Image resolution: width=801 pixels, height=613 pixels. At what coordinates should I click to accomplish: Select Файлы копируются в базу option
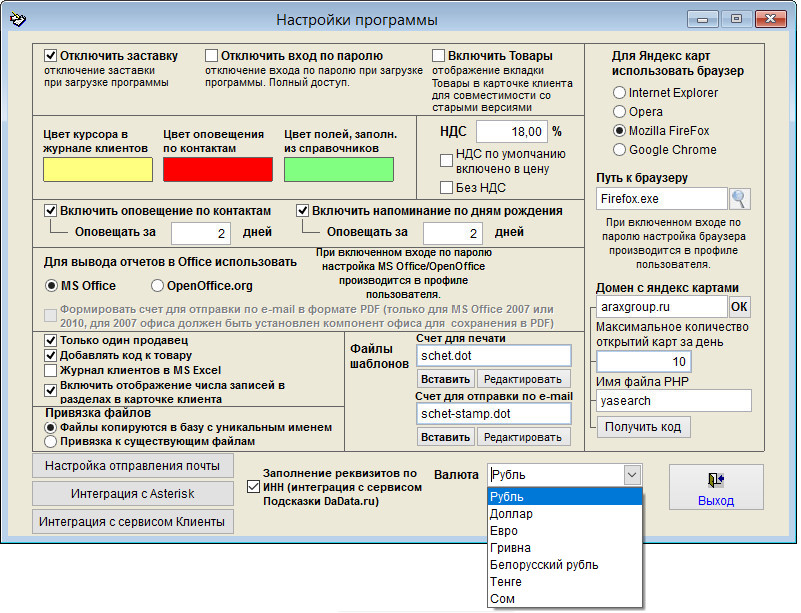(50, 428)
